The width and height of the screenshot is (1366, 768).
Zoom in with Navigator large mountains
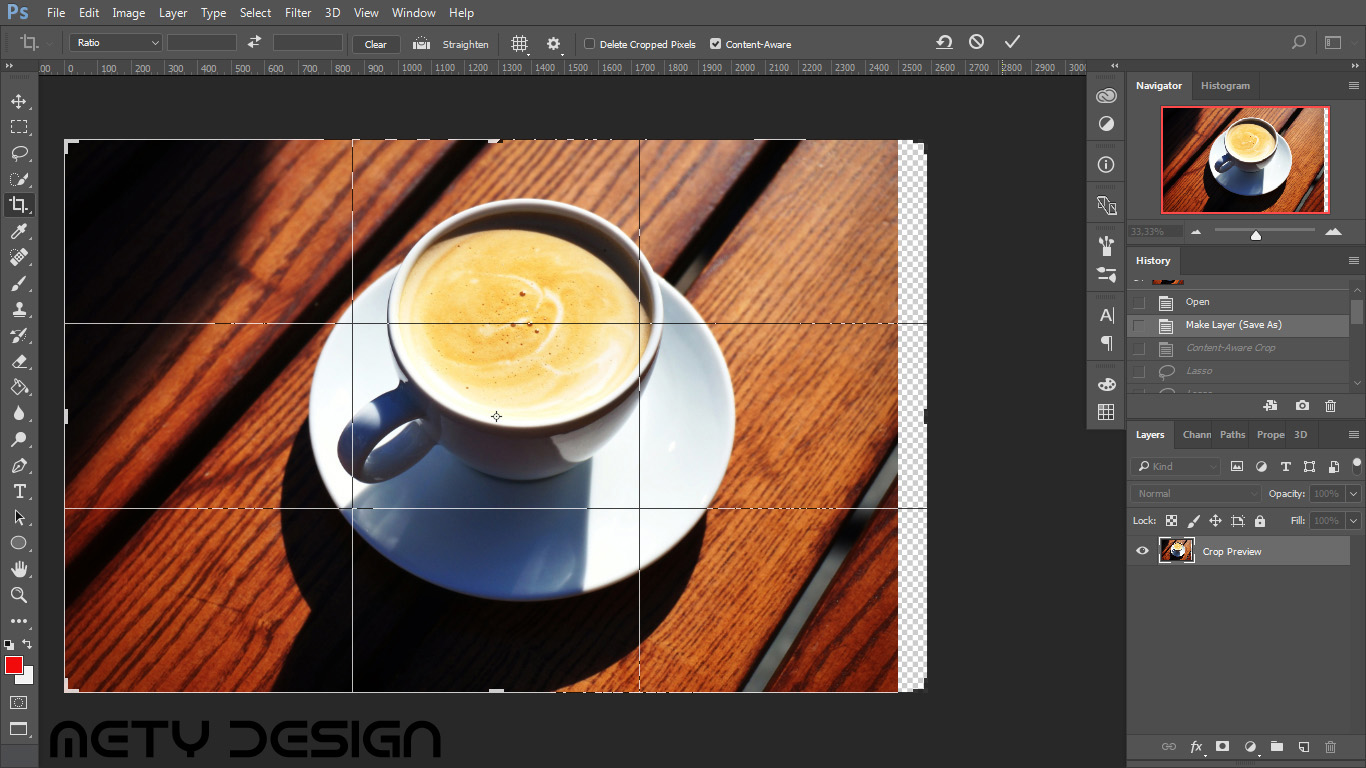[1333, 232]
